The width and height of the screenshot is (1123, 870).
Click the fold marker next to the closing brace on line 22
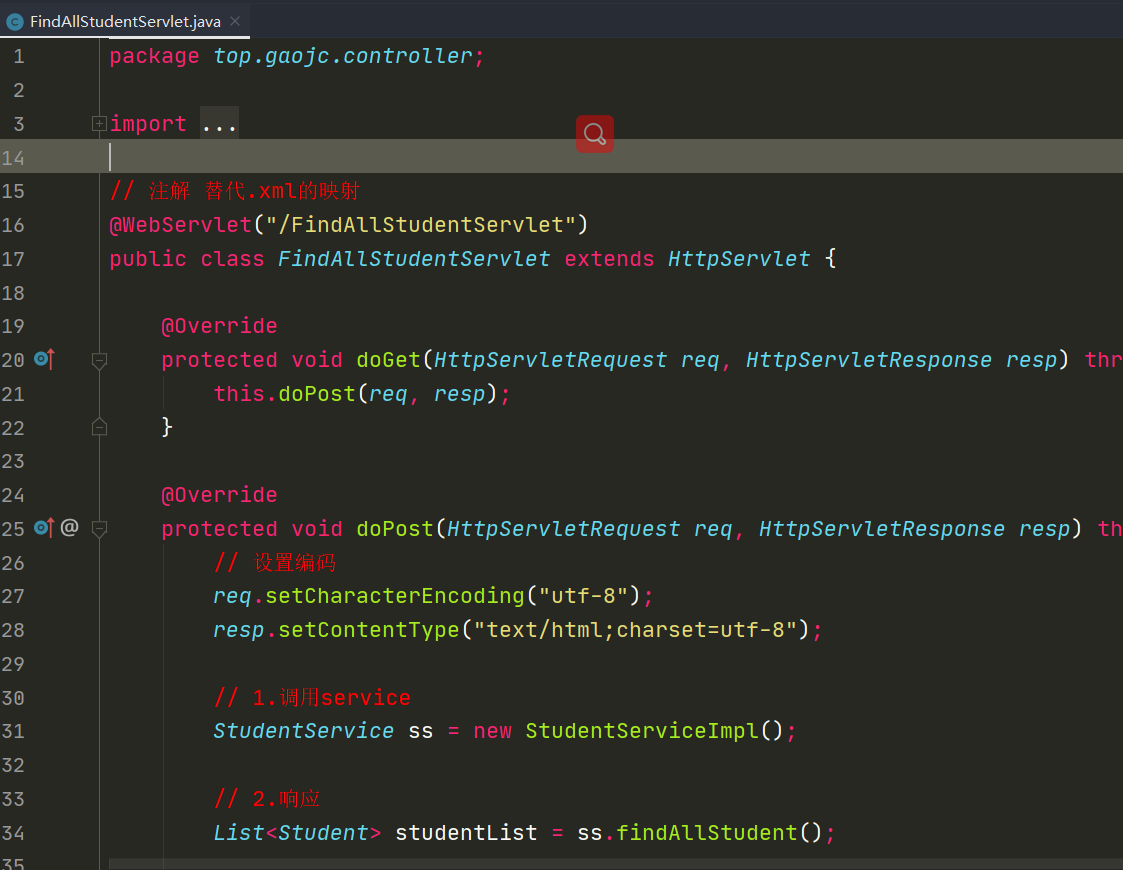pos(99,426)
